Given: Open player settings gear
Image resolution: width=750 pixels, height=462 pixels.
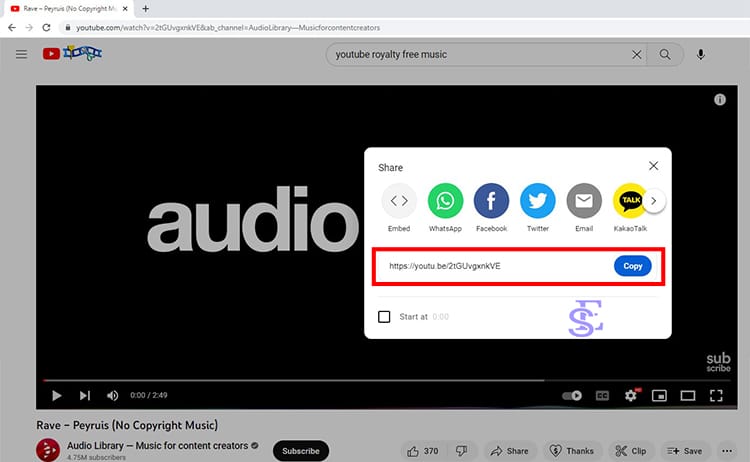Looking at the screenshot, I should [631, 396].
